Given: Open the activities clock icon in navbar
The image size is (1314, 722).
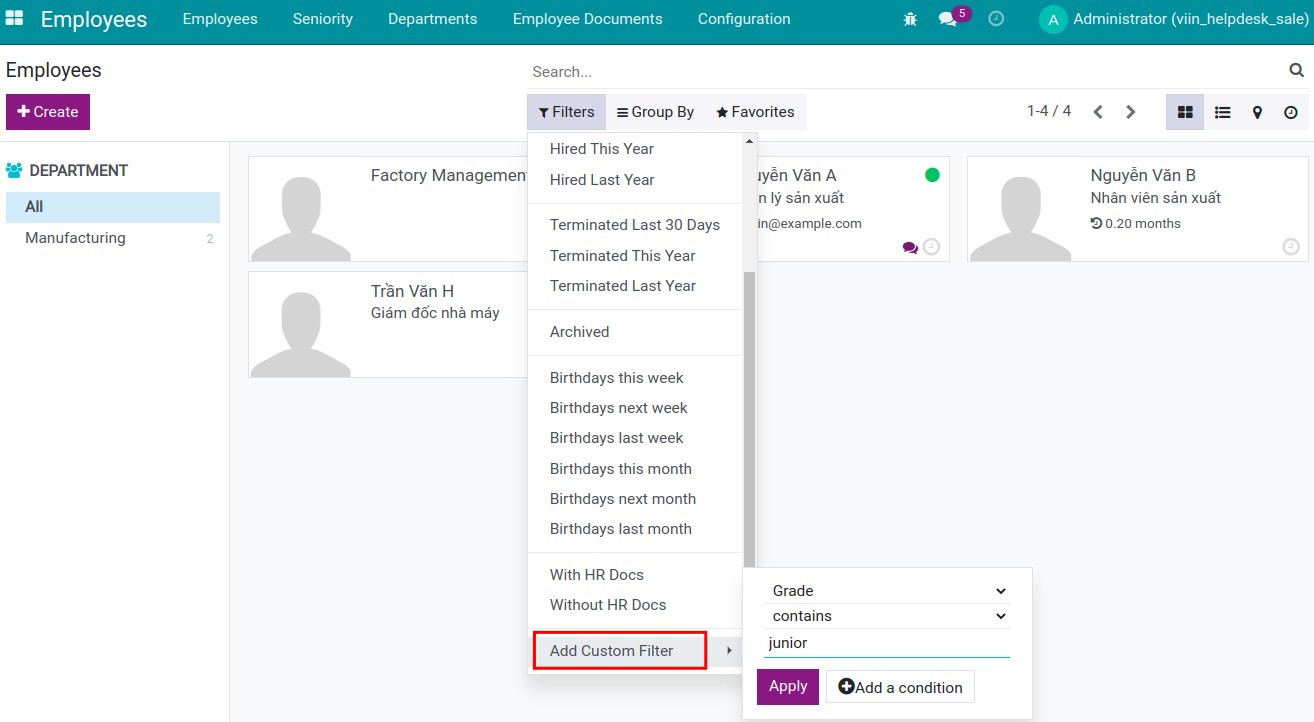Looking at the screenshot, I should (996, 19).
